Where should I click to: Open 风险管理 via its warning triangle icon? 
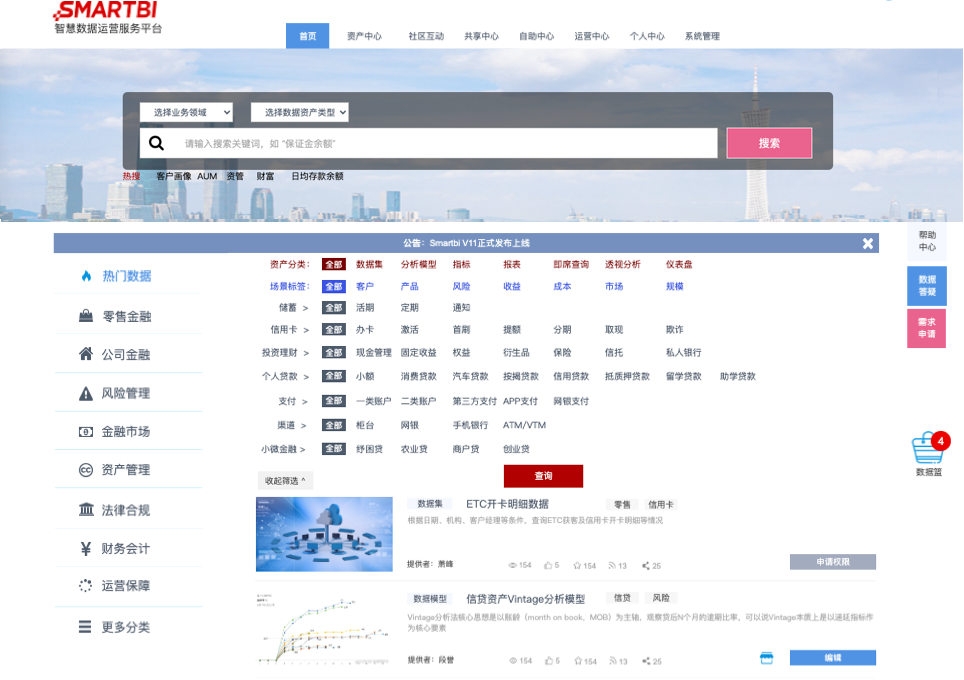click(86, 392)
